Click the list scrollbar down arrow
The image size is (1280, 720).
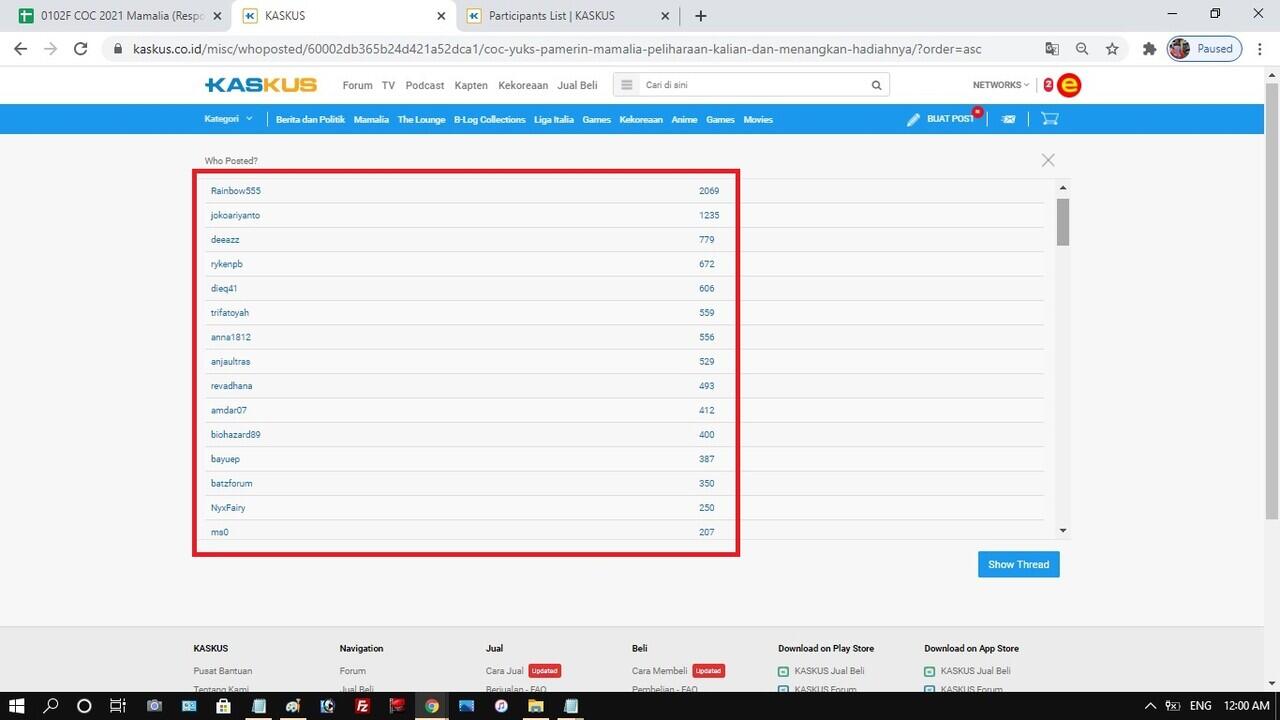click(1063, 531)
